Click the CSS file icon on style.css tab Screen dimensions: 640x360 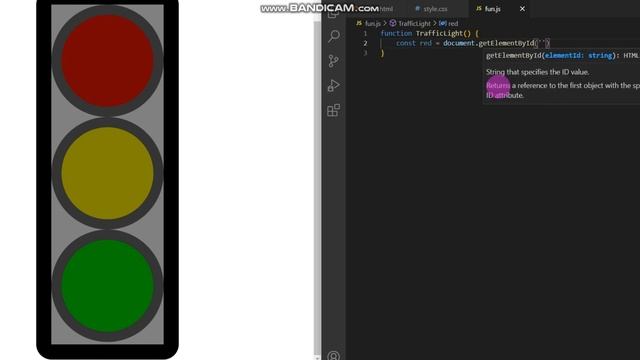[x=418, y=9]
